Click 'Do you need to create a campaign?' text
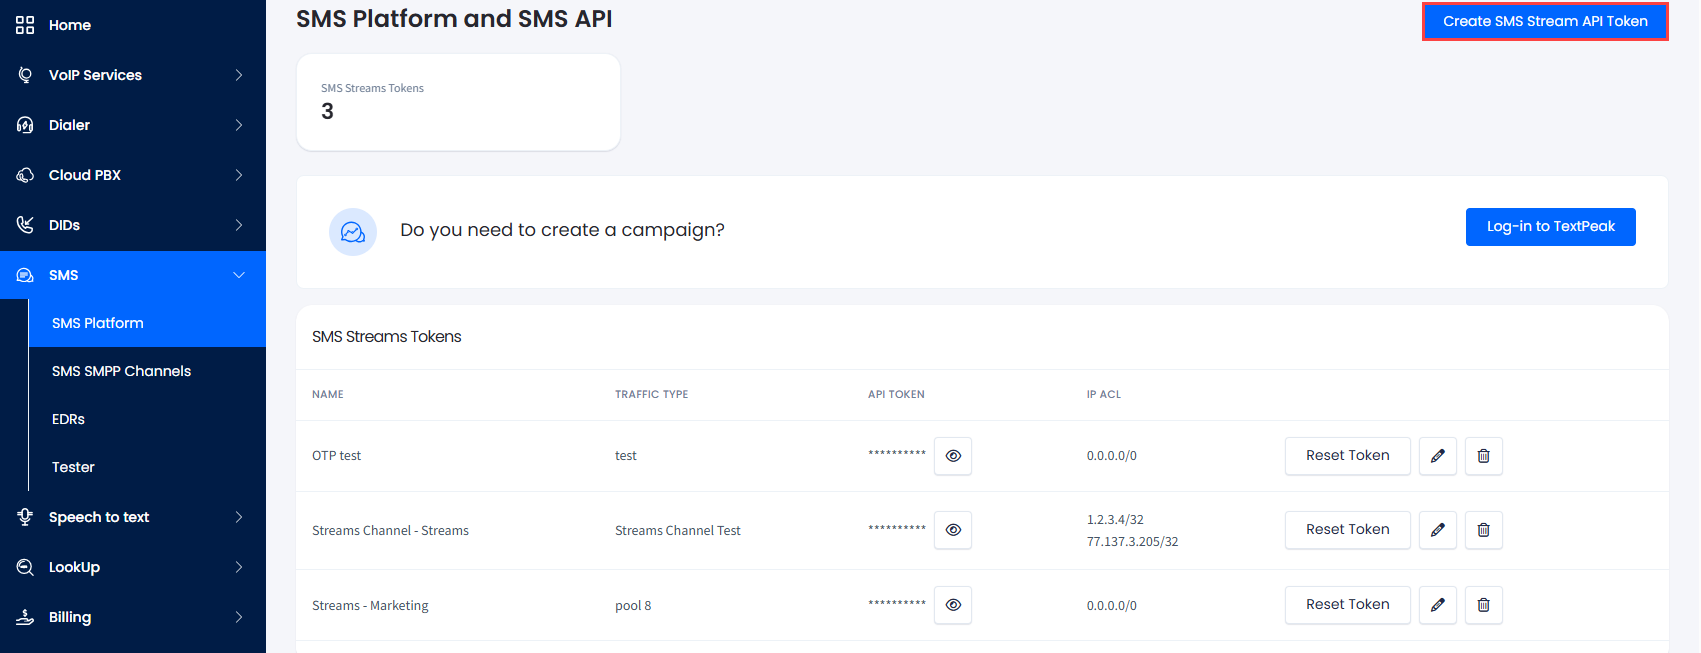This screenshot has height=653, width=1701. click(x=562, y=230)
